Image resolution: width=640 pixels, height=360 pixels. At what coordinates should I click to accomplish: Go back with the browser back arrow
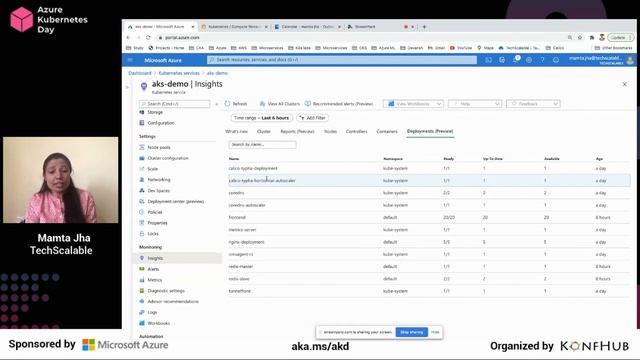pyautogui.click(x=128, y=38)
